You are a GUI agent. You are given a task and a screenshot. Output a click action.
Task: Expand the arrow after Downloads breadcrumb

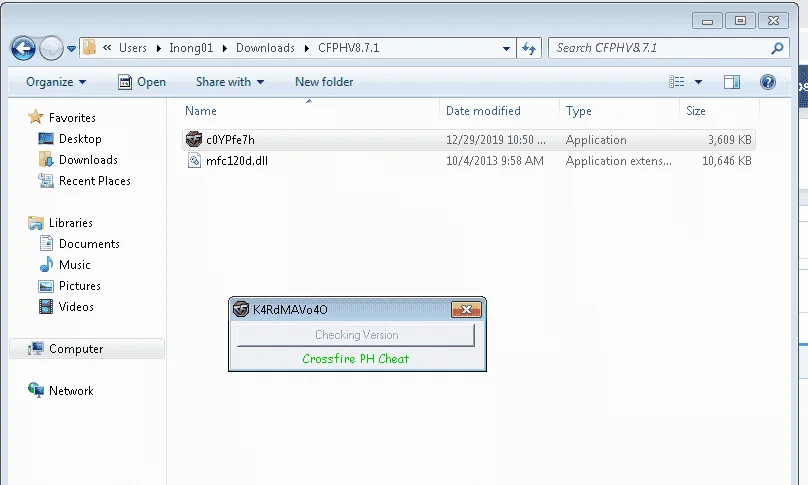307,48
